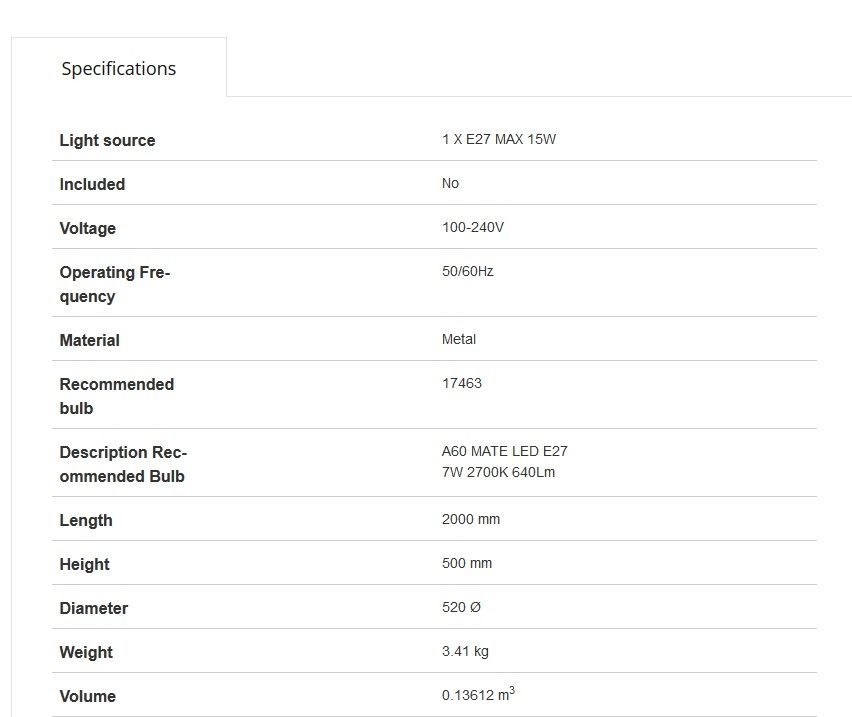Click the Length value 2000 mm
The image size is (852, 717).
[x=471, y=519]
